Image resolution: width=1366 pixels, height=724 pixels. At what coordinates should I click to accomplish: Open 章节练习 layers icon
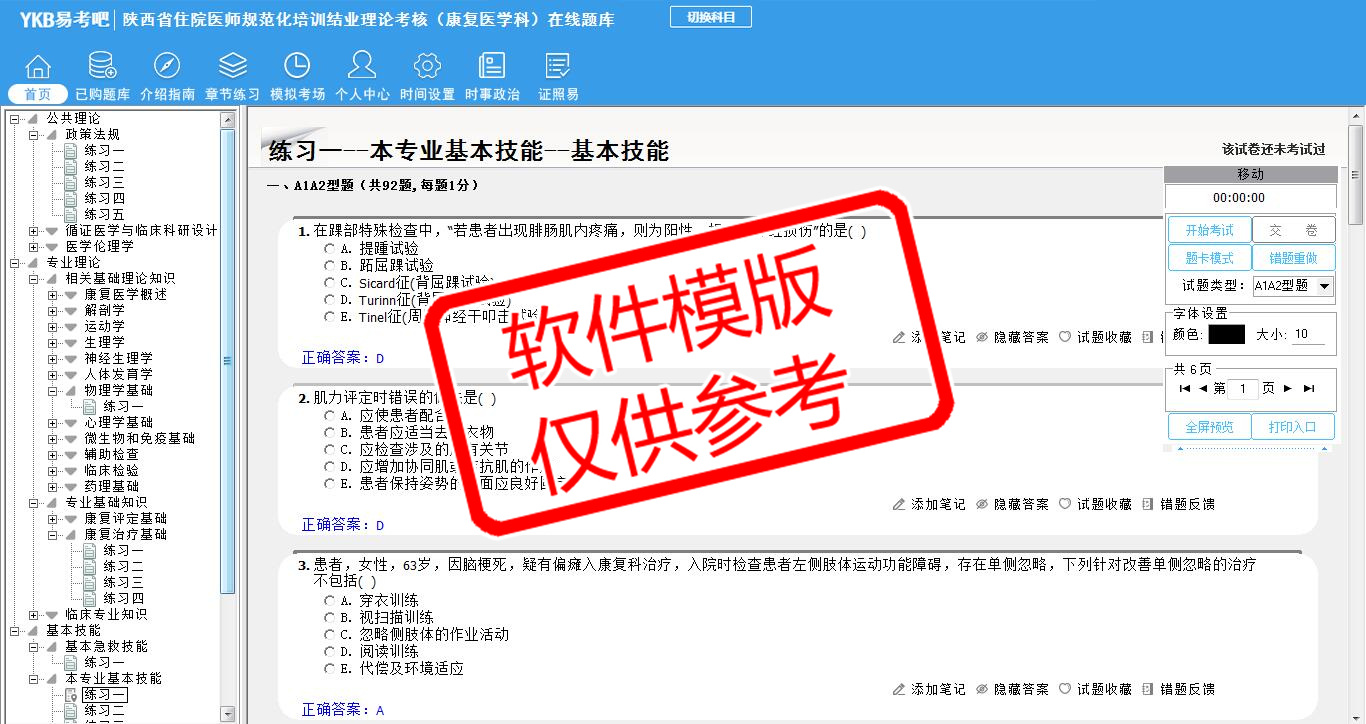[232, 67]
